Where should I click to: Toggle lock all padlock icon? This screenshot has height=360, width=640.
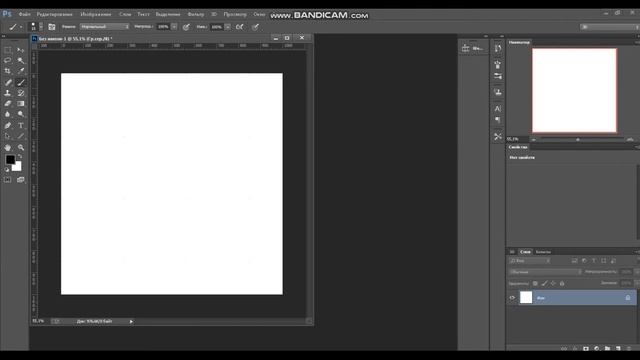[562, 283]
